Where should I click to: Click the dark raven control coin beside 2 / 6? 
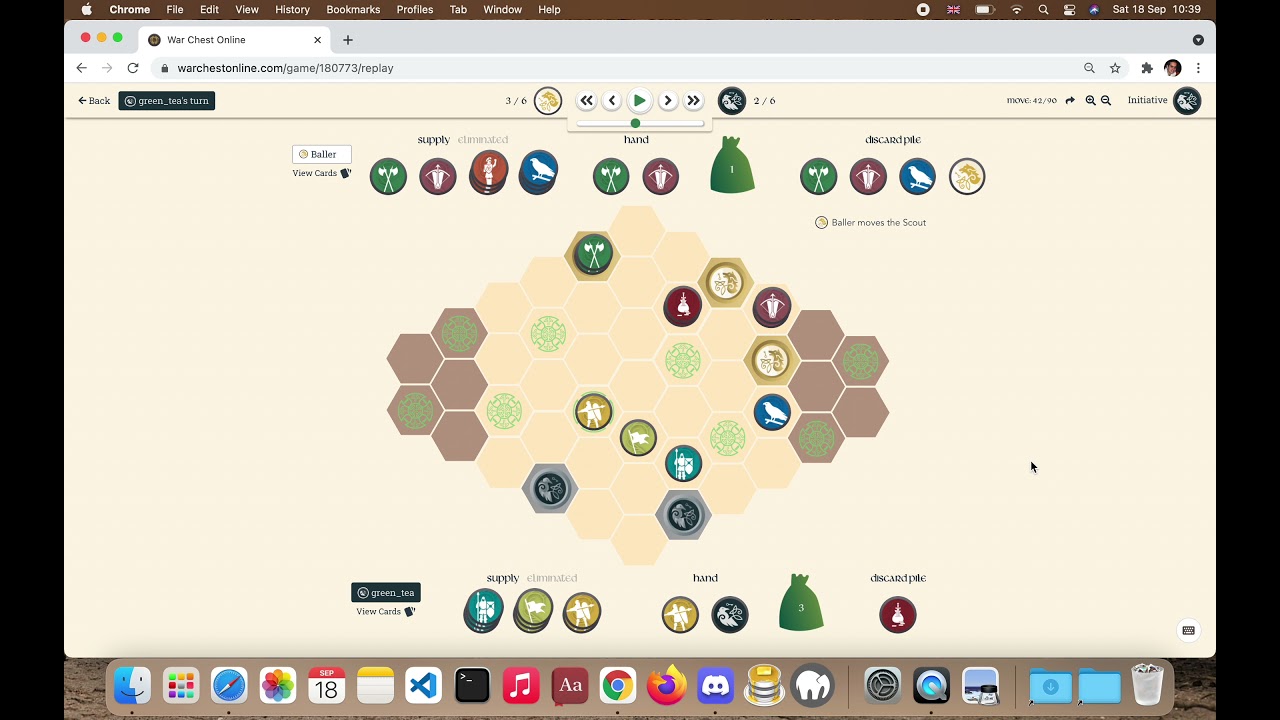[x=732, y=101]
